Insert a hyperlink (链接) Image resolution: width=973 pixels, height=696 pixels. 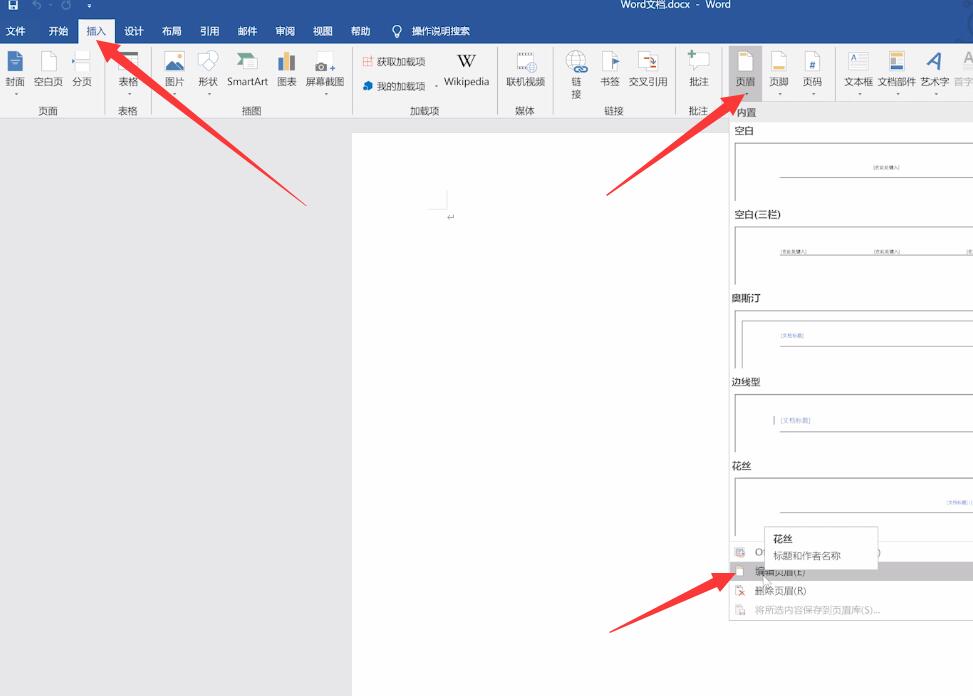coord(576,74)
